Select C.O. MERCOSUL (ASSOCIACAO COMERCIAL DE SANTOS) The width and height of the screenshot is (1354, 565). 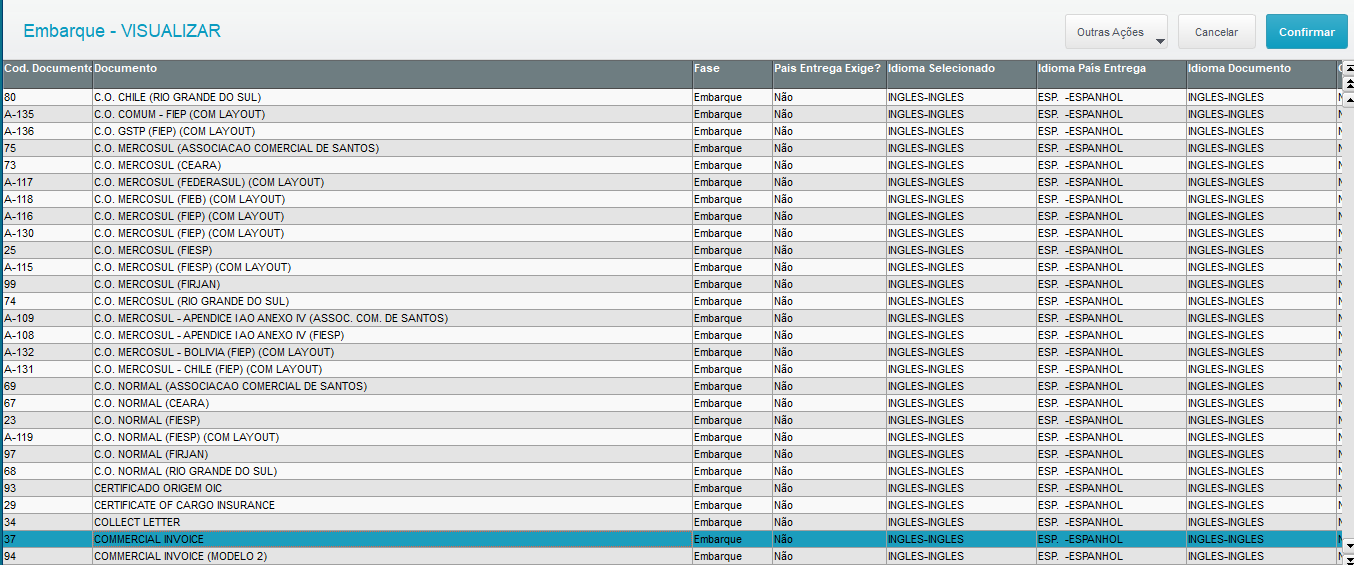pos(670,148)
